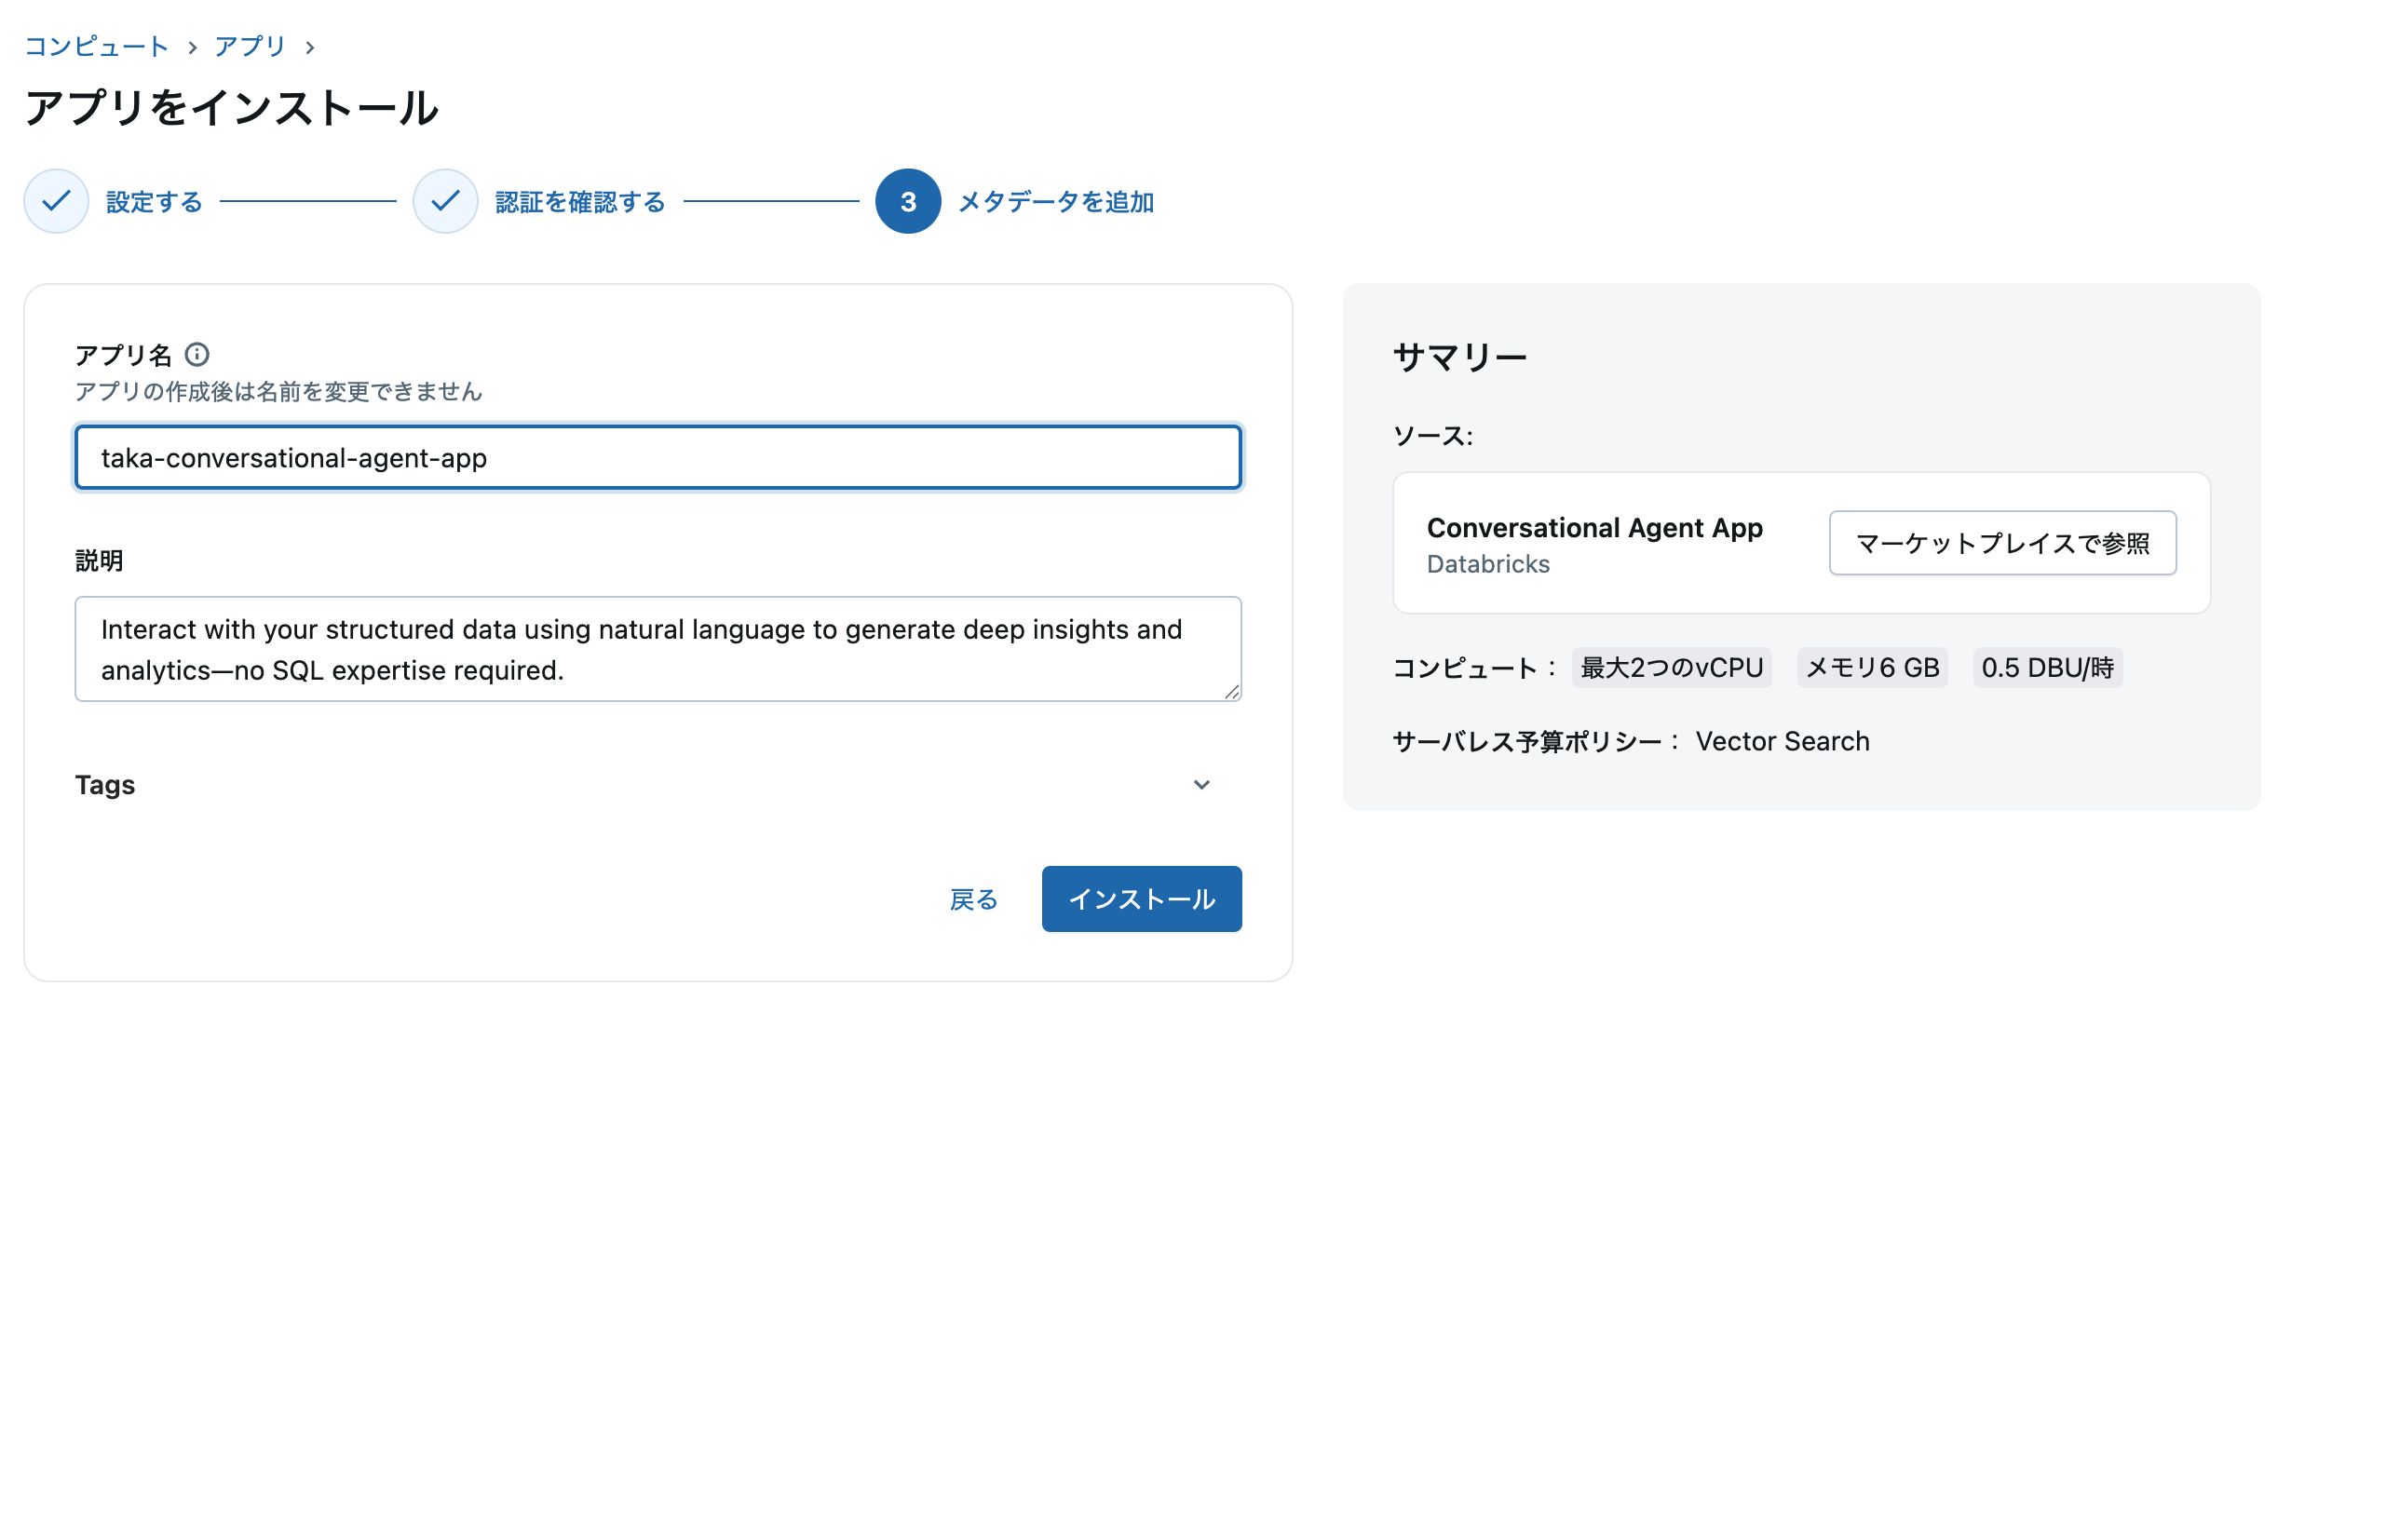
Task: Click breadcrumb chevron after コンピュート
Action: pyautogui.click(x=192, y=47)
